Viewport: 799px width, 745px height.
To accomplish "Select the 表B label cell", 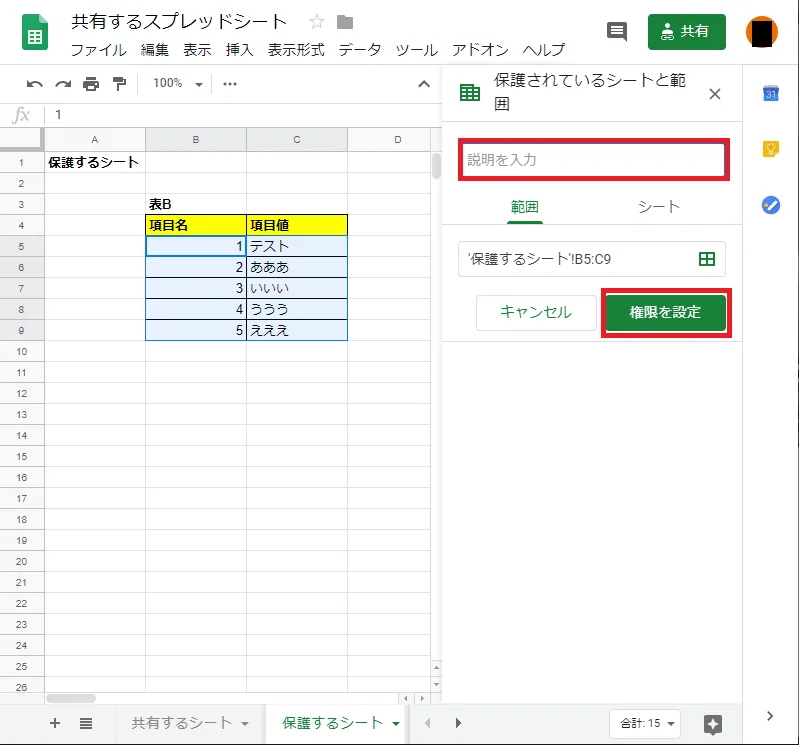I will [196, 204].
